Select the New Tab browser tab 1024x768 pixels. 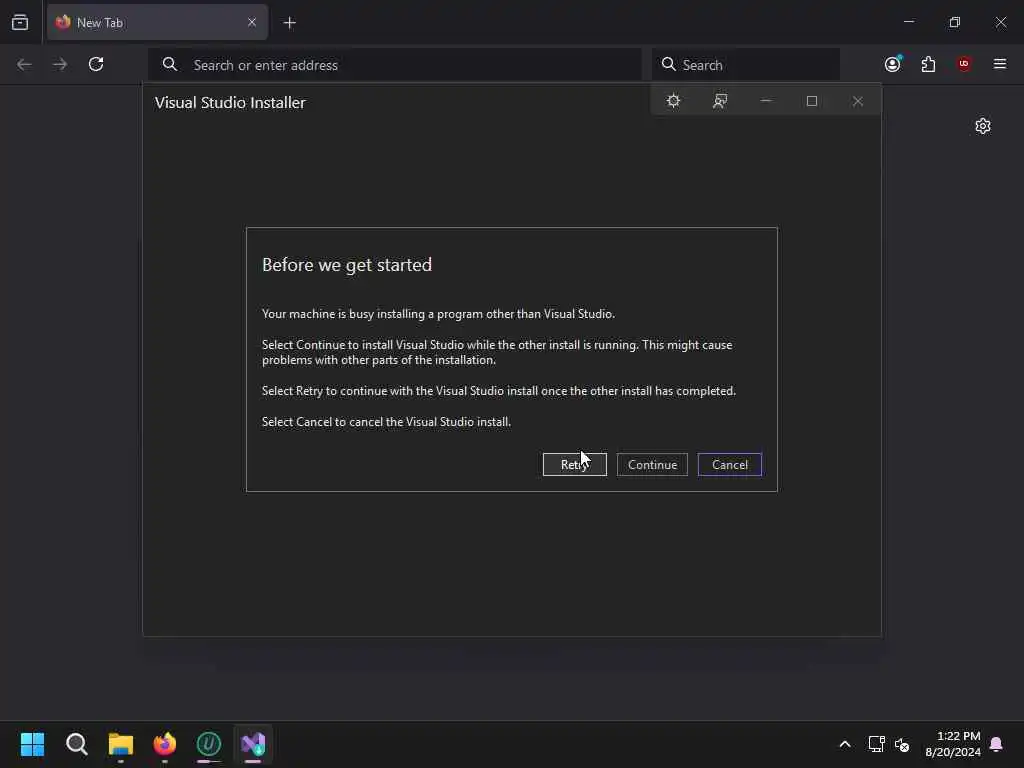coord(157,22)
